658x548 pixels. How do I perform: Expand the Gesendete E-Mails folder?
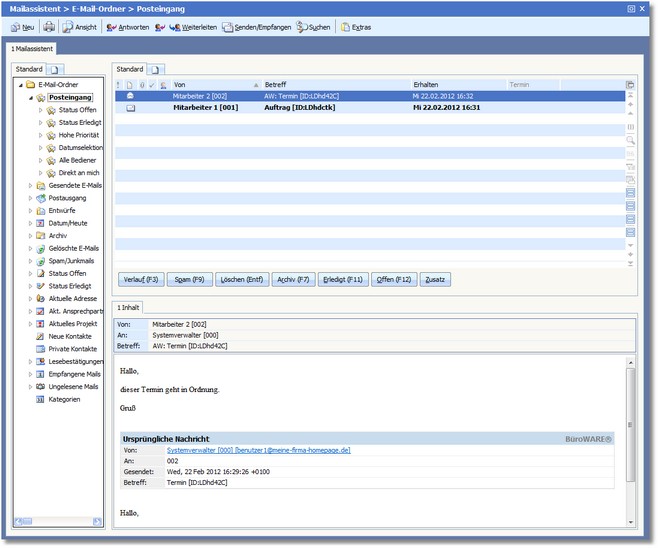tap(30, 185)
